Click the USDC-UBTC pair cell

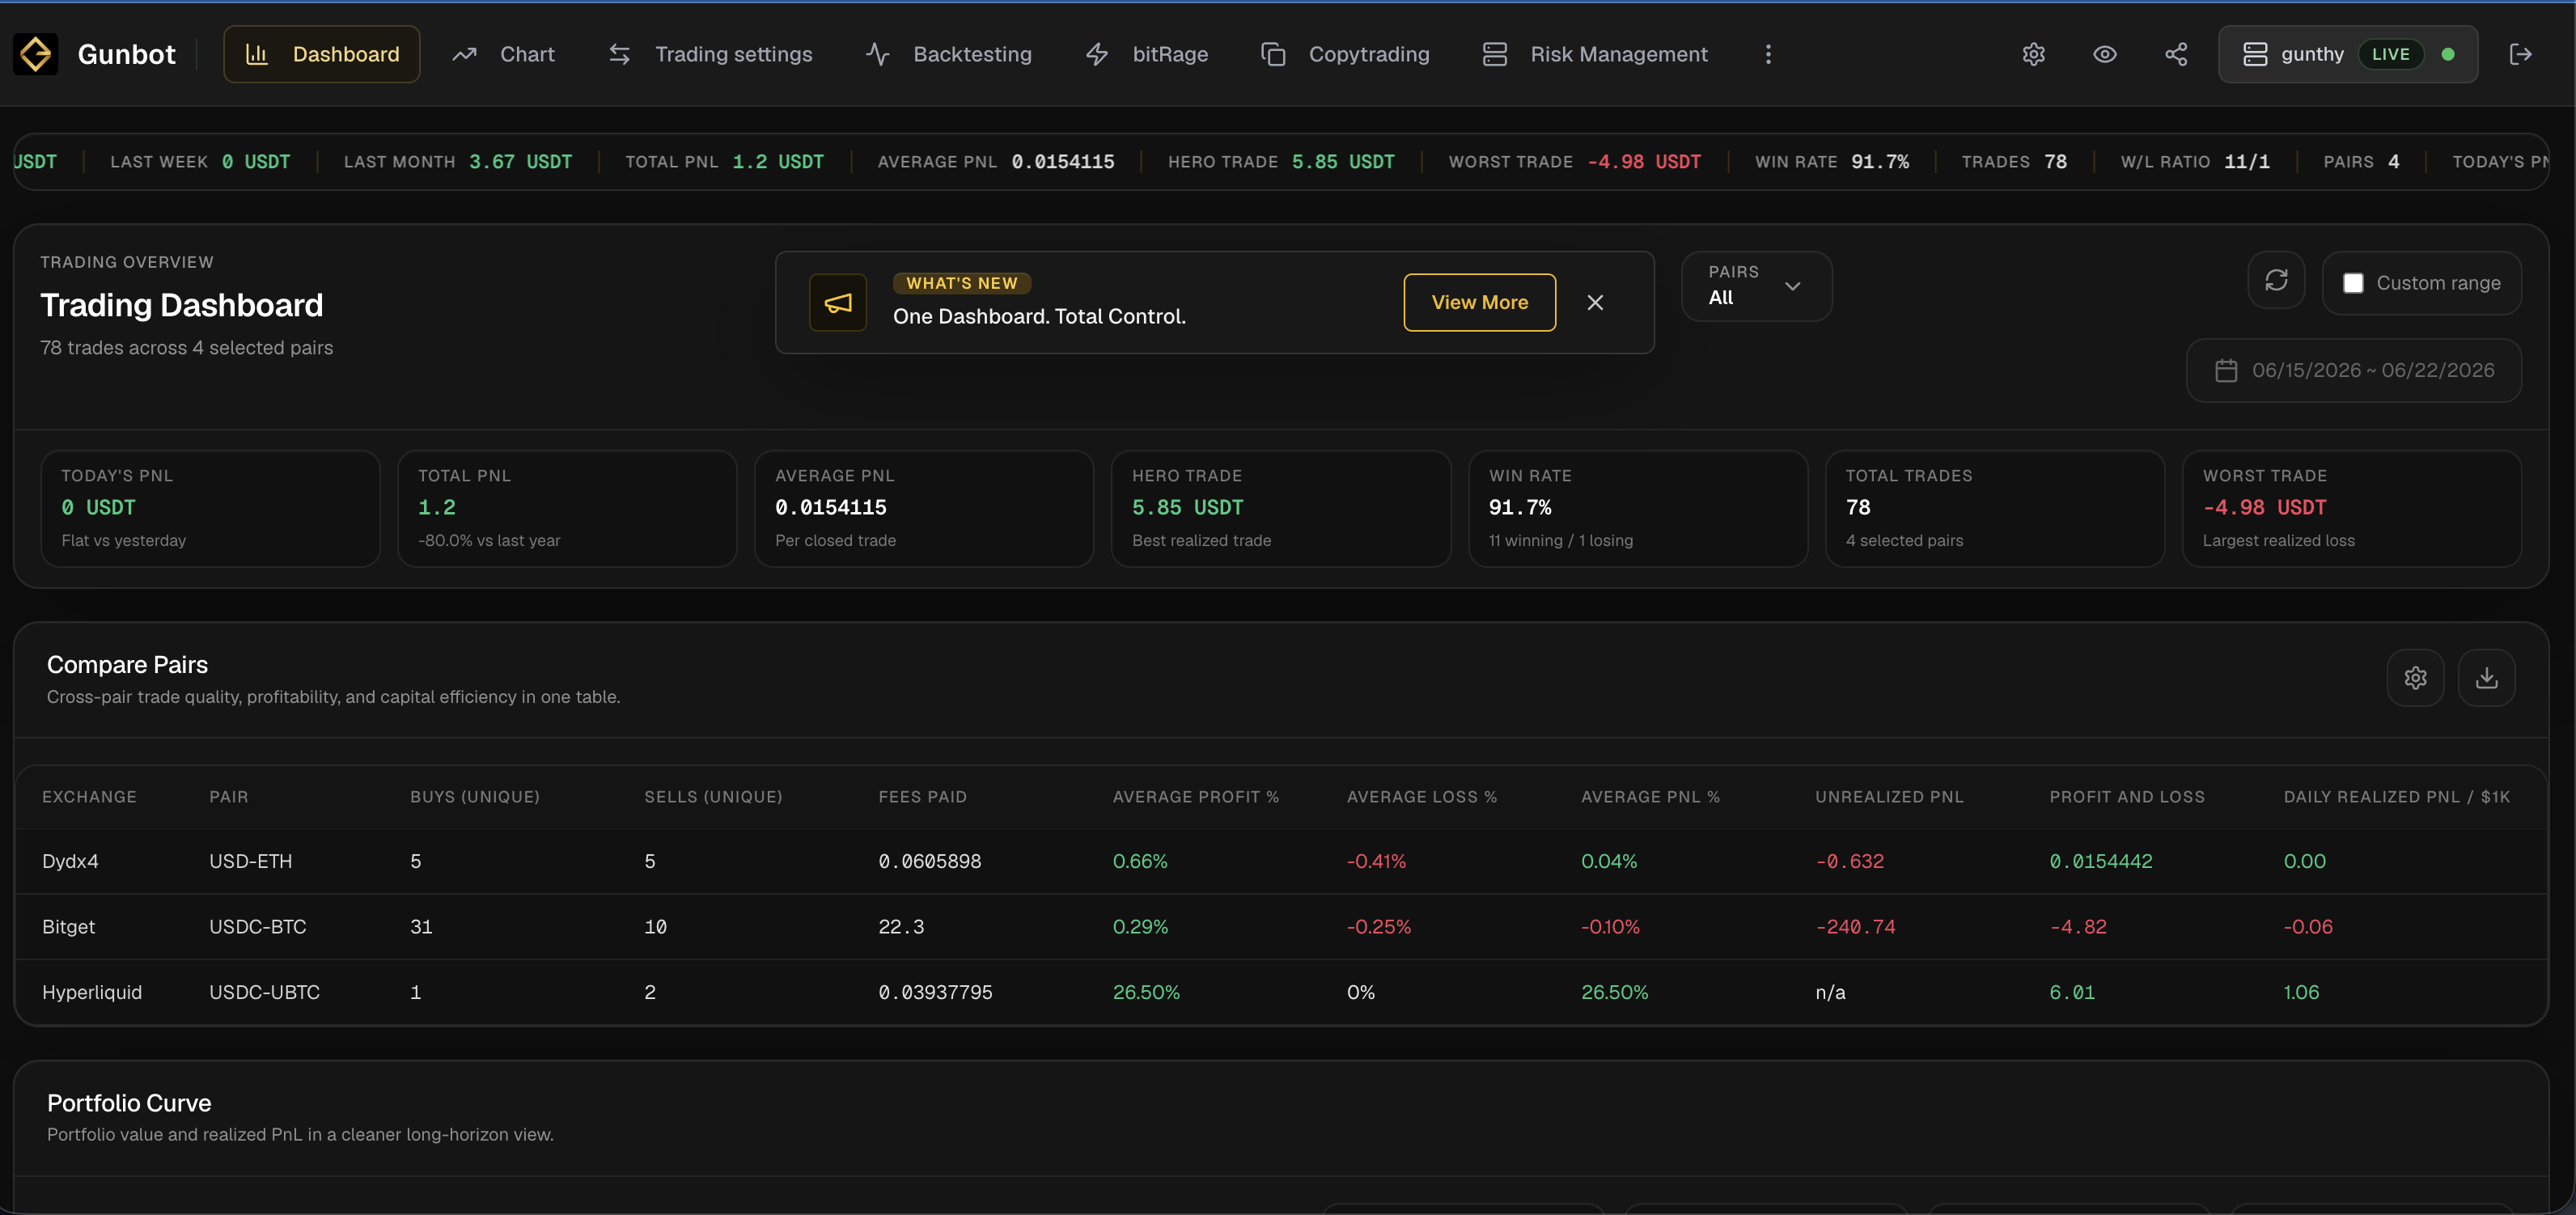(x=264, y=992)
